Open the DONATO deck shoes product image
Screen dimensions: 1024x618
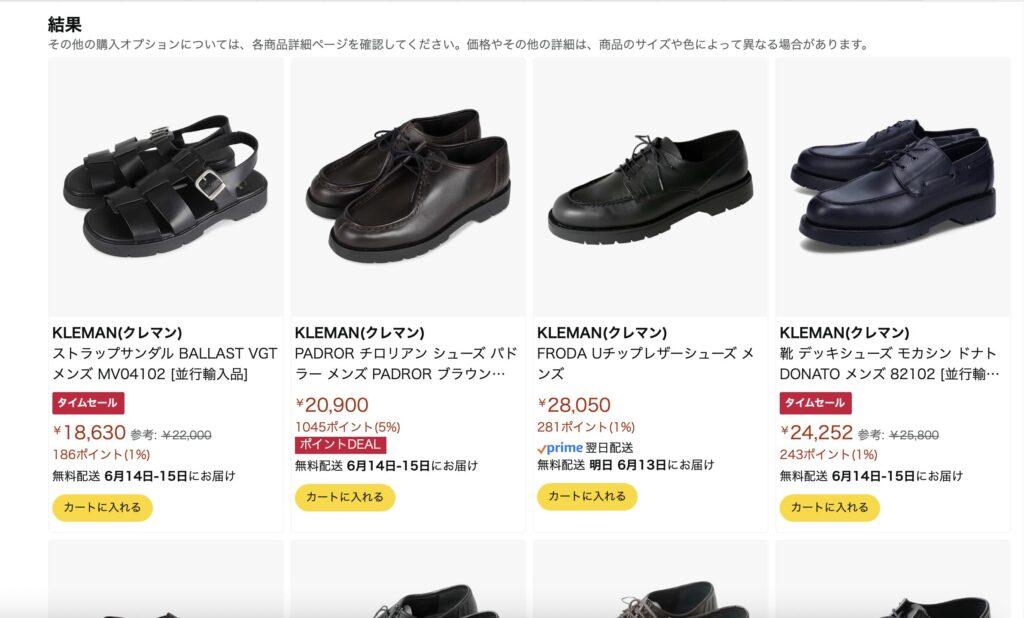893,187
